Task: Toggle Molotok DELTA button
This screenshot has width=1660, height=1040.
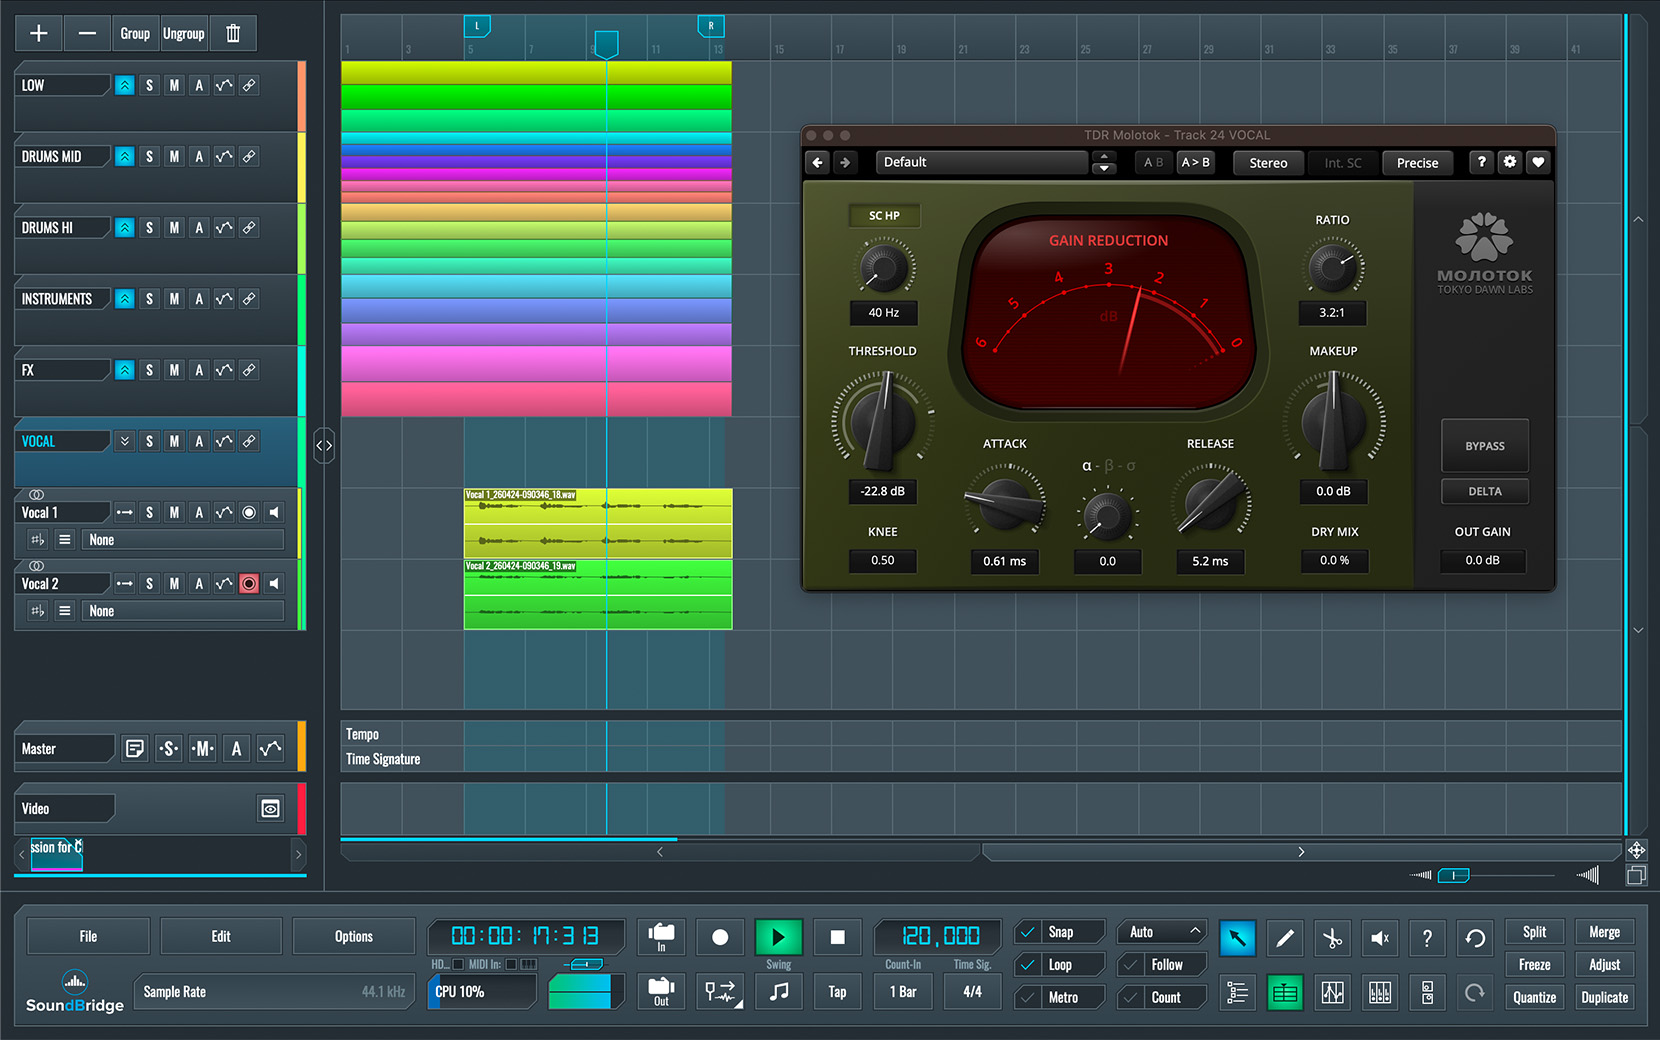Action: [1484, 491]
